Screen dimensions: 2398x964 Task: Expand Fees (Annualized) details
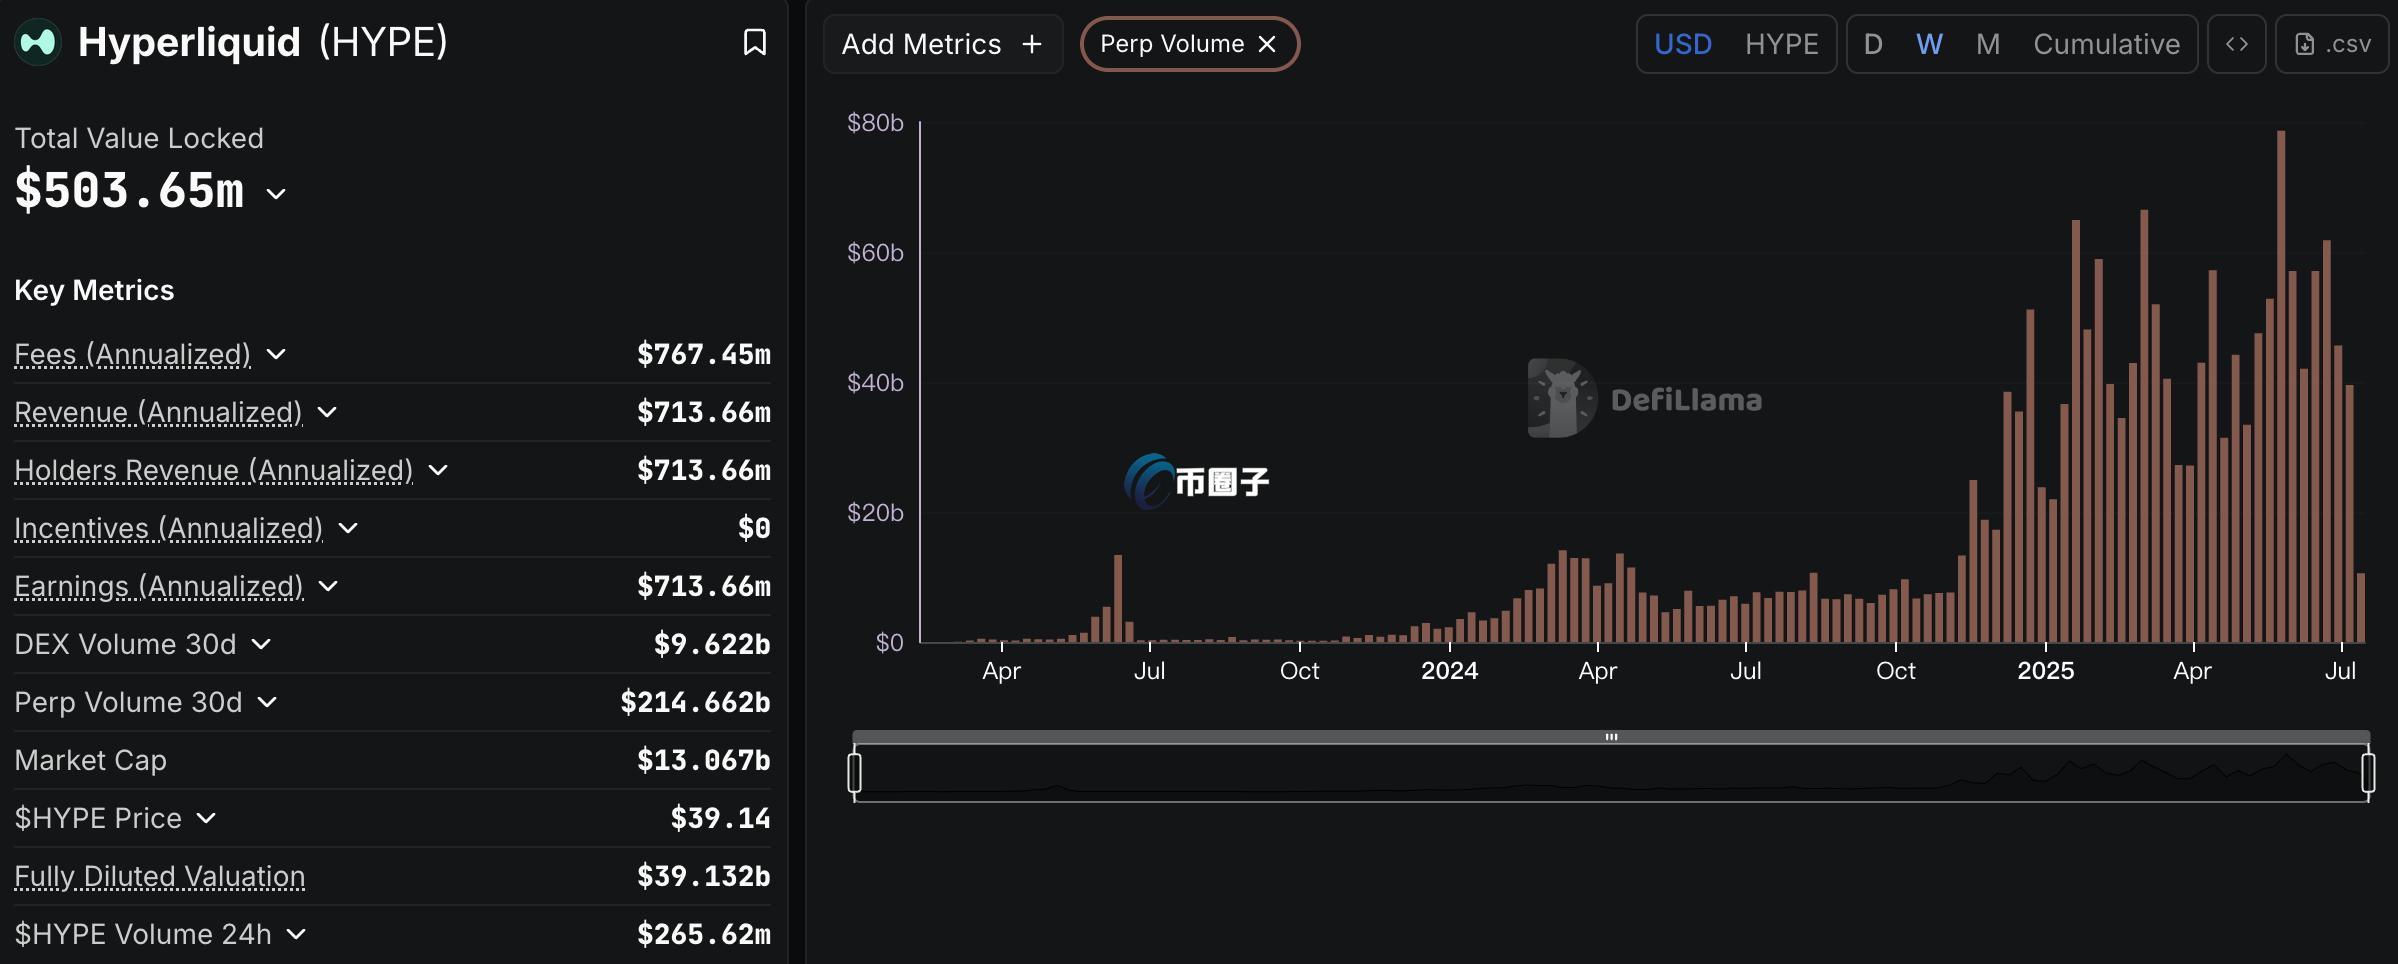coord(277,354)
